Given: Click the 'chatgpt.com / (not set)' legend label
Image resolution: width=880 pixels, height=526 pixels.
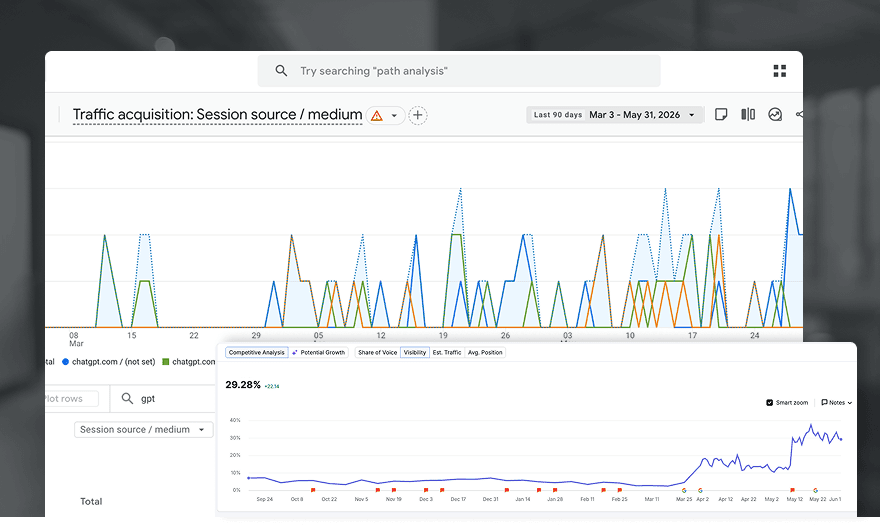Looking at the screenshot, I should click(x=113, y=362).
